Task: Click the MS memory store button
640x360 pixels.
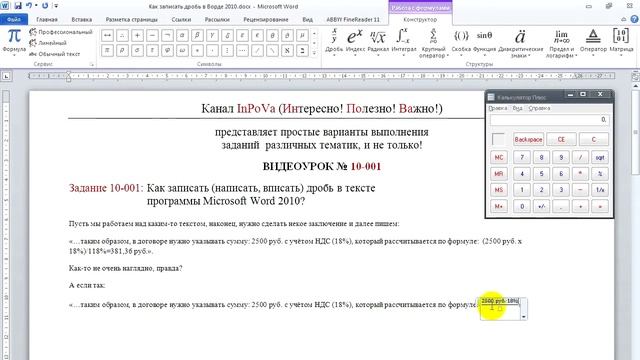Action: 499,190
